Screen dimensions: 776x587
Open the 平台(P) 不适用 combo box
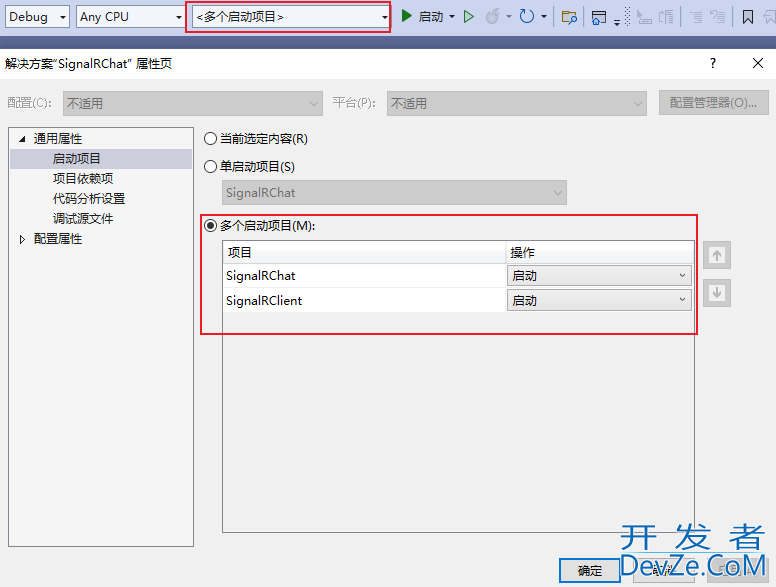point(517,103)
